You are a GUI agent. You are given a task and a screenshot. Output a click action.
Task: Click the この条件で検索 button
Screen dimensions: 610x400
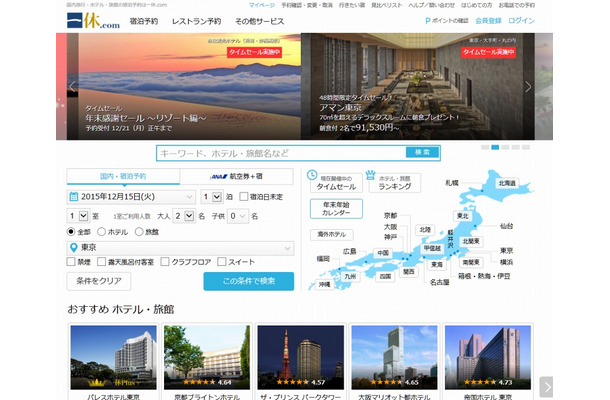[249, 281]
